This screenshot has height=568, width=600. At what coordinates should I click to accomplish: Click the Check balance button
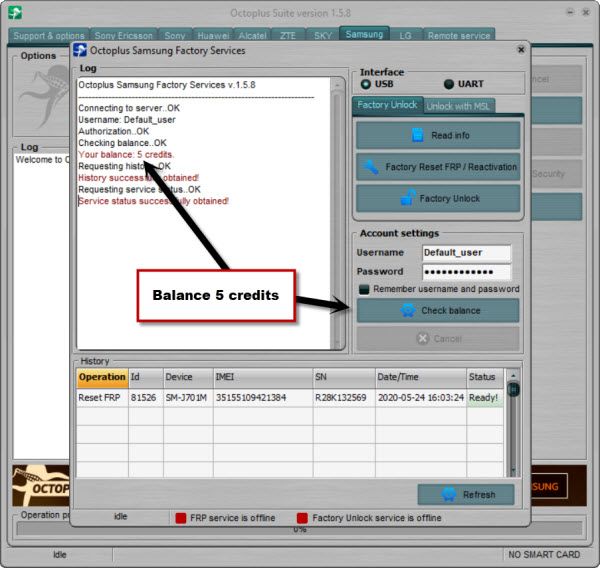pos(438,310)
